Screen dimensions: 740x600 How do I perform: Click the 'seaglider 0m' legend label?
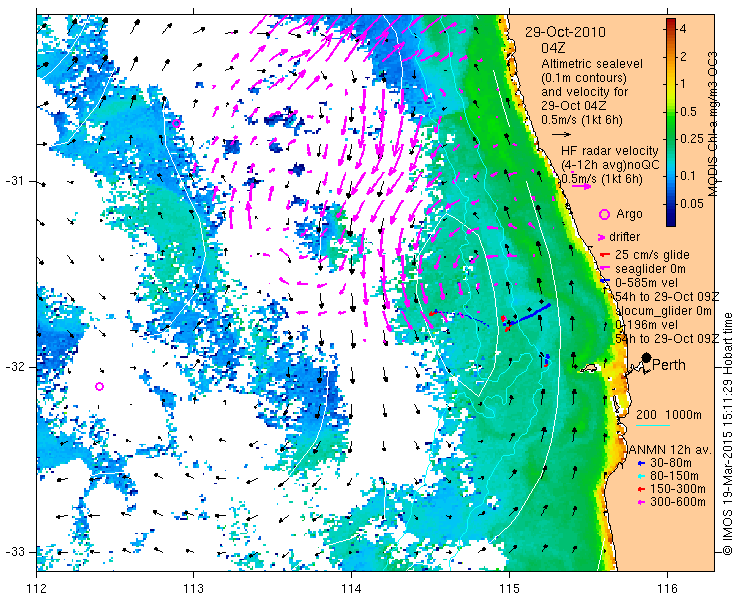click(650, 269)
